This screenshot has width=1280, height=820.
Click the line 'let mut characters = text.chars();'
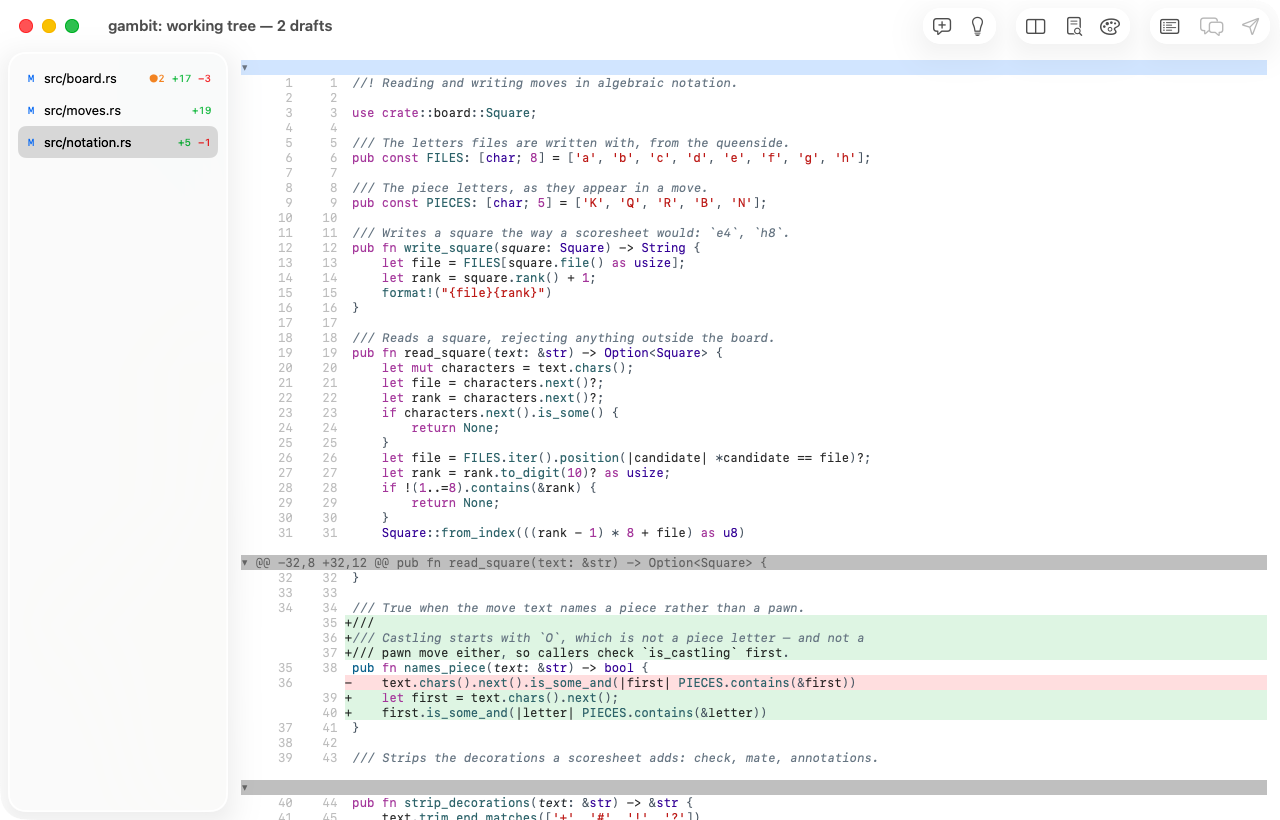507,368
